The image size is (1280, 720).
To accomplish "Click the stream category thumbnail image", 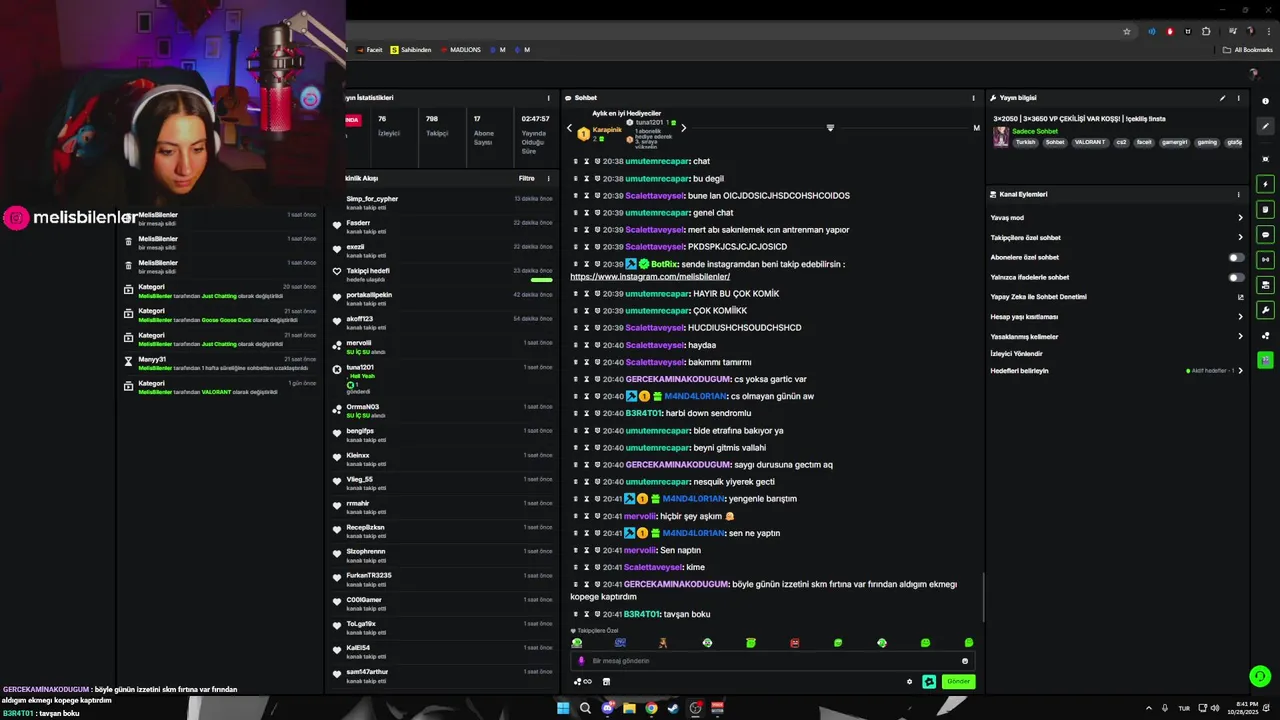I will point(1001,137).
